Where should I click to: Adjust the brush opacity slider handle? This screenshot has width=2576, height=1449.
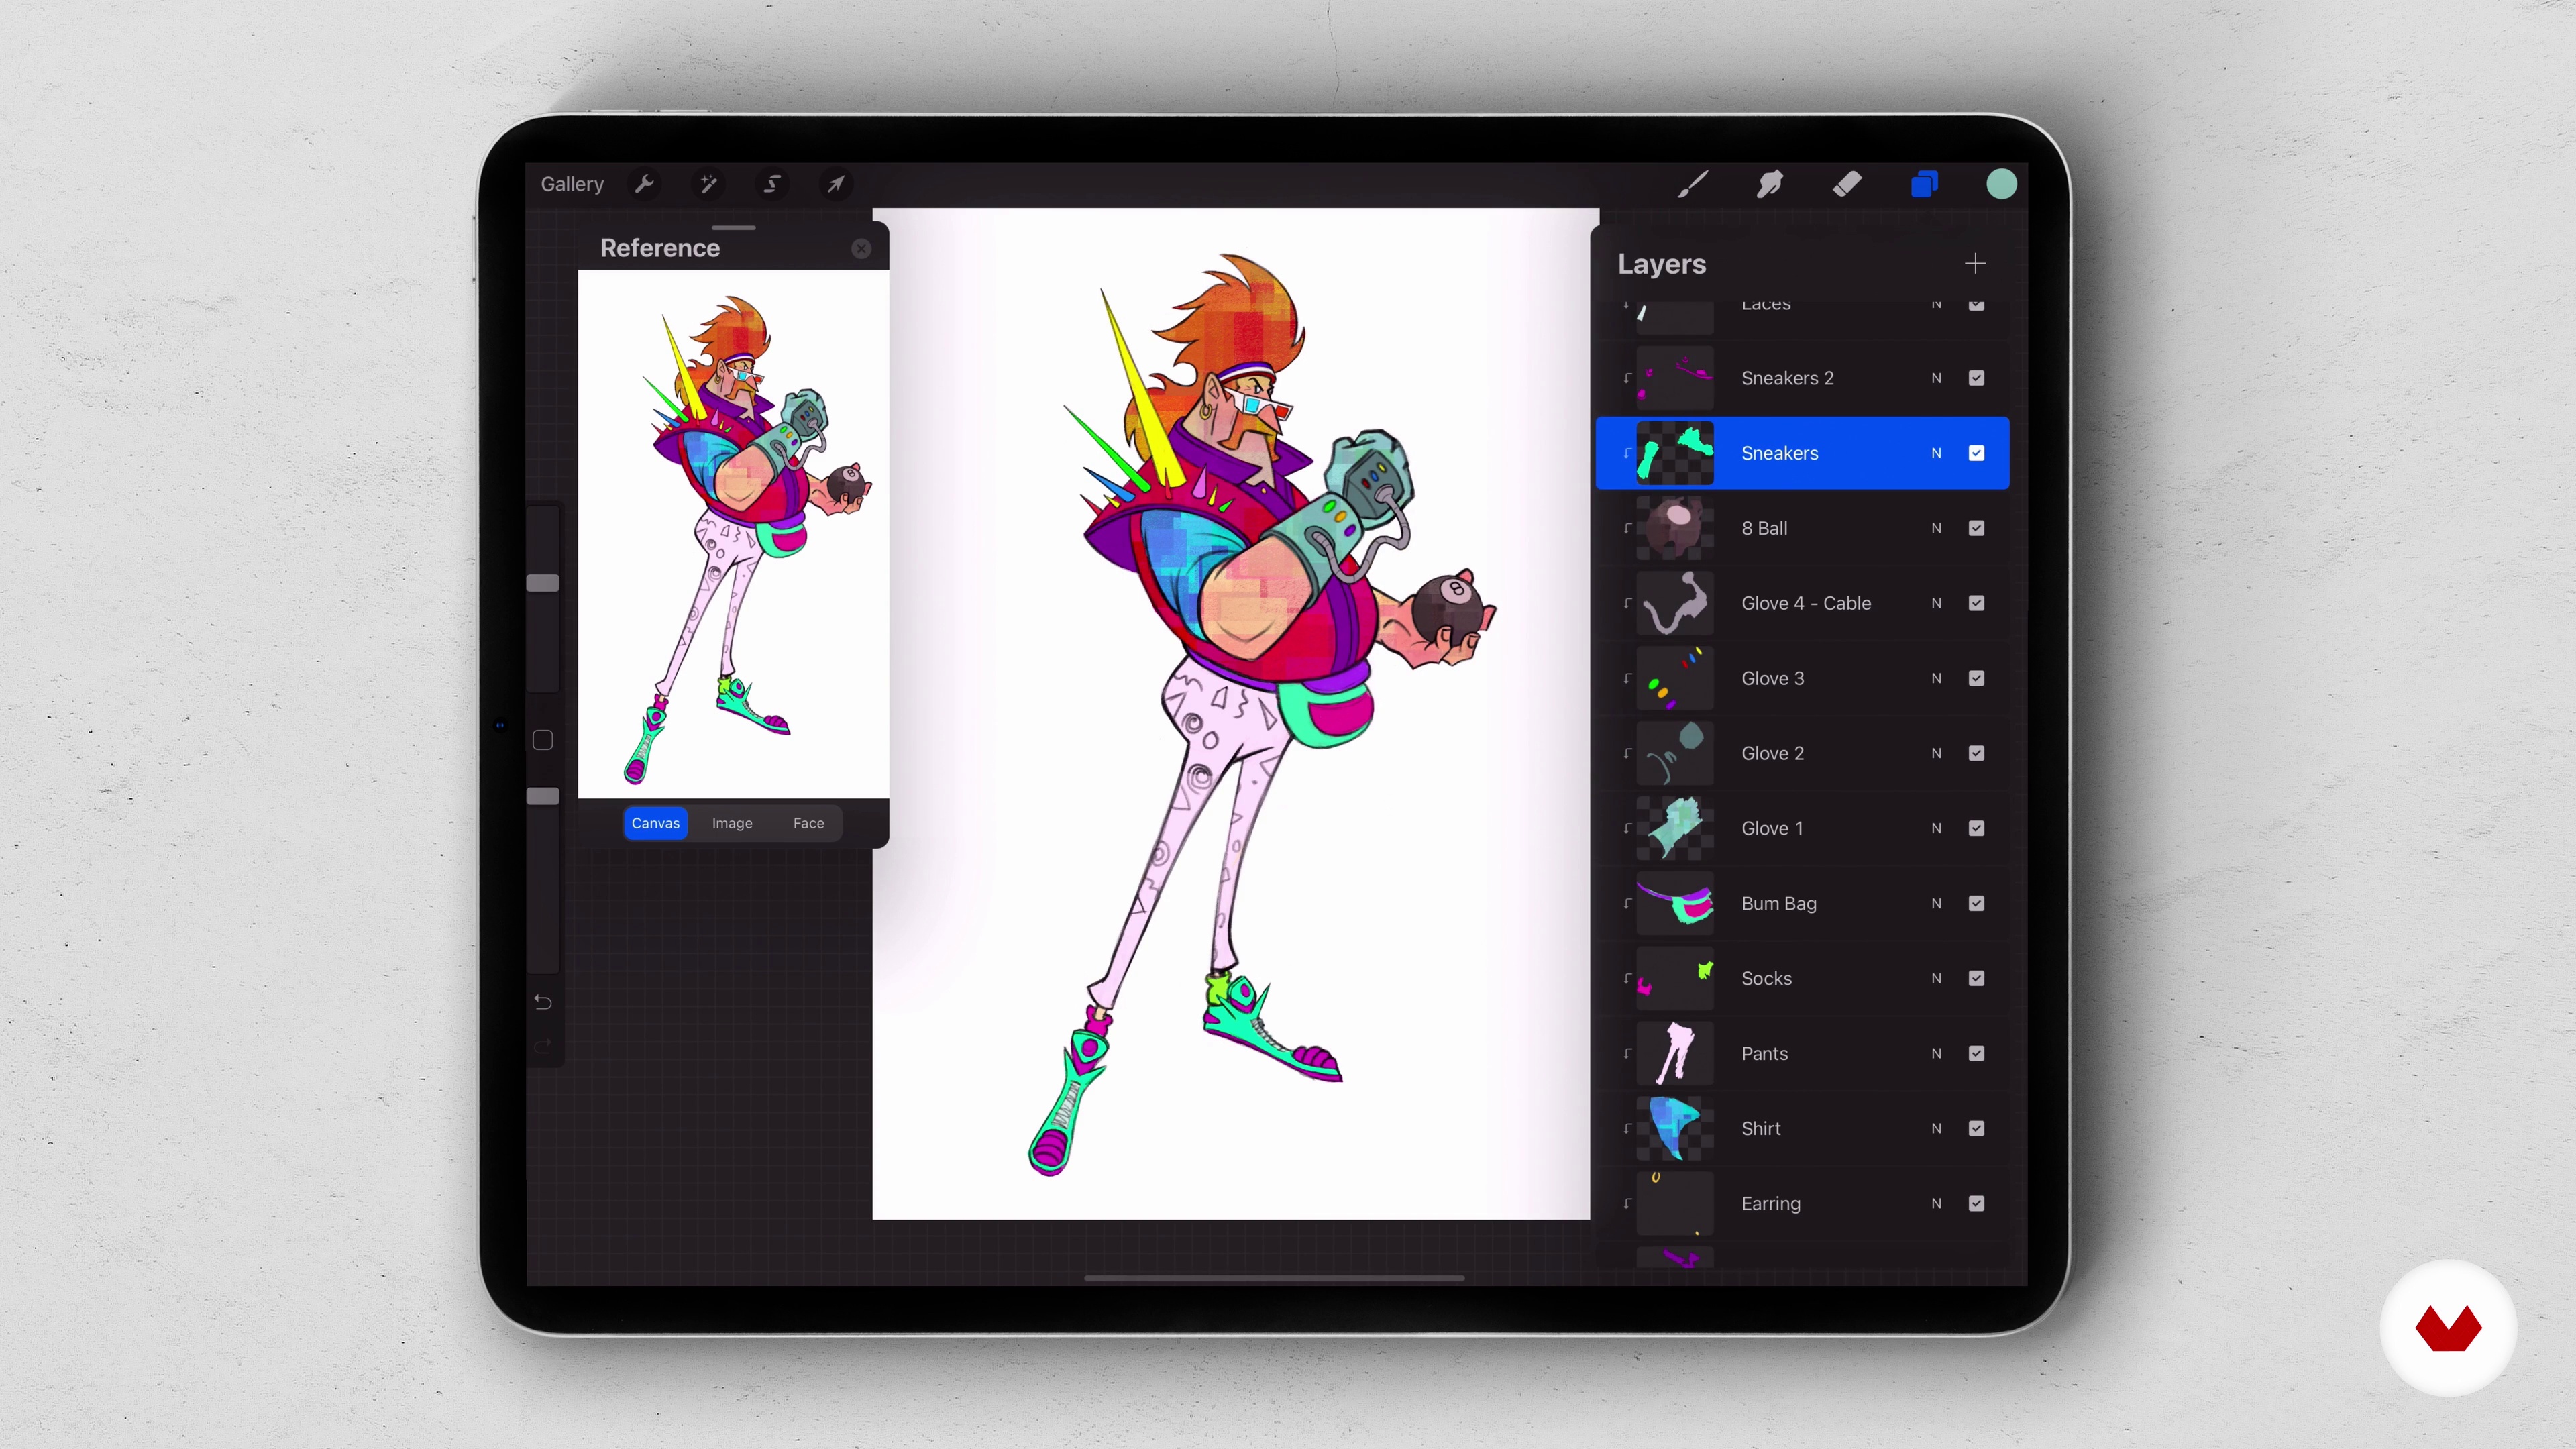543,796
